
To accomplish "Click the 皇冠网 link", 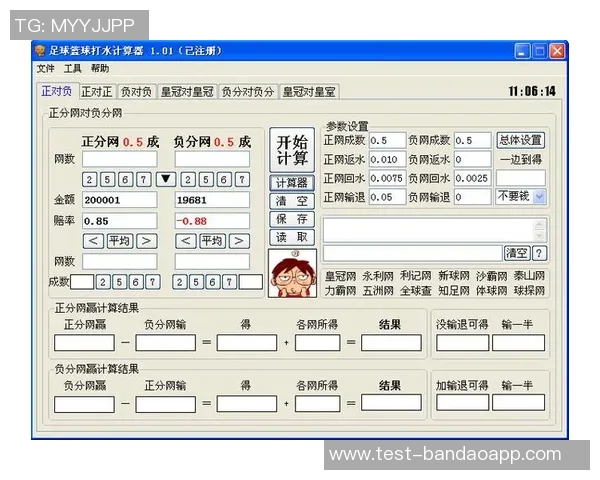I will point(340,276).
